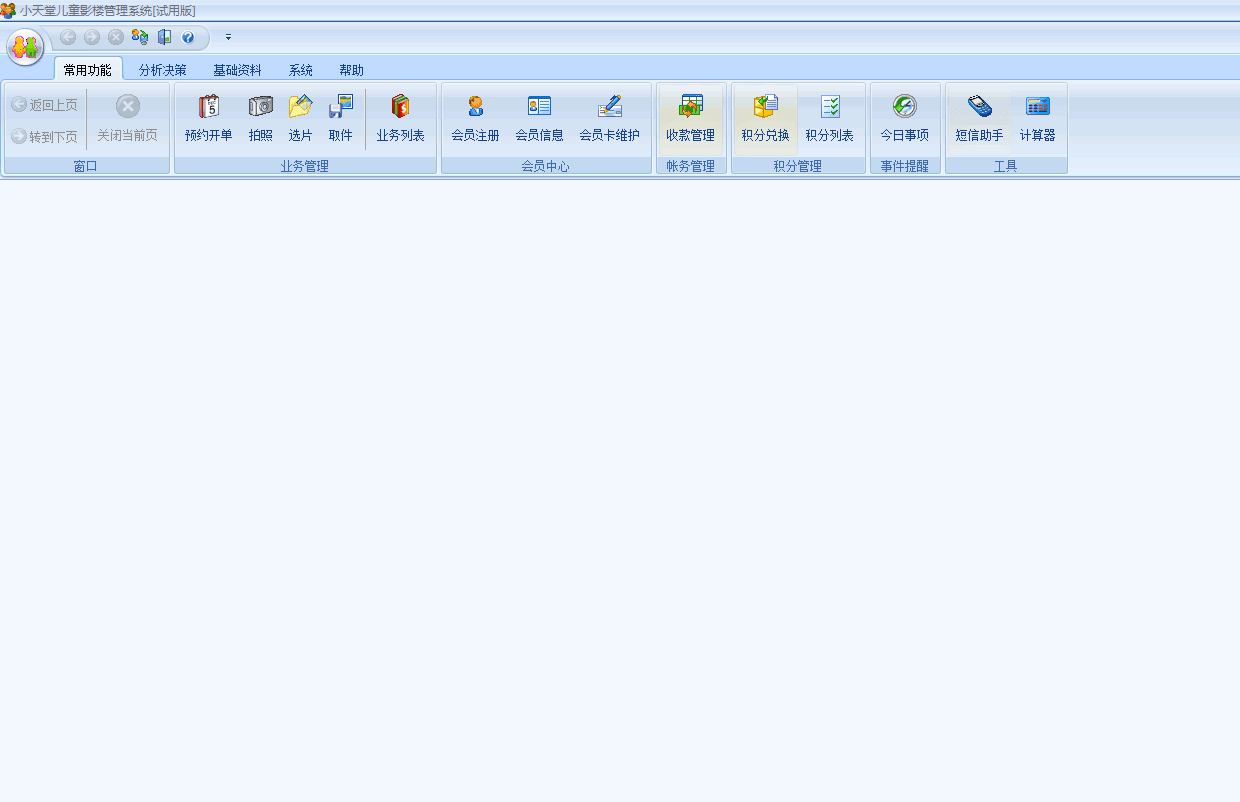Open the 预约开单 booking order tool
The image size is (1240, 802).
coord(208,118)
